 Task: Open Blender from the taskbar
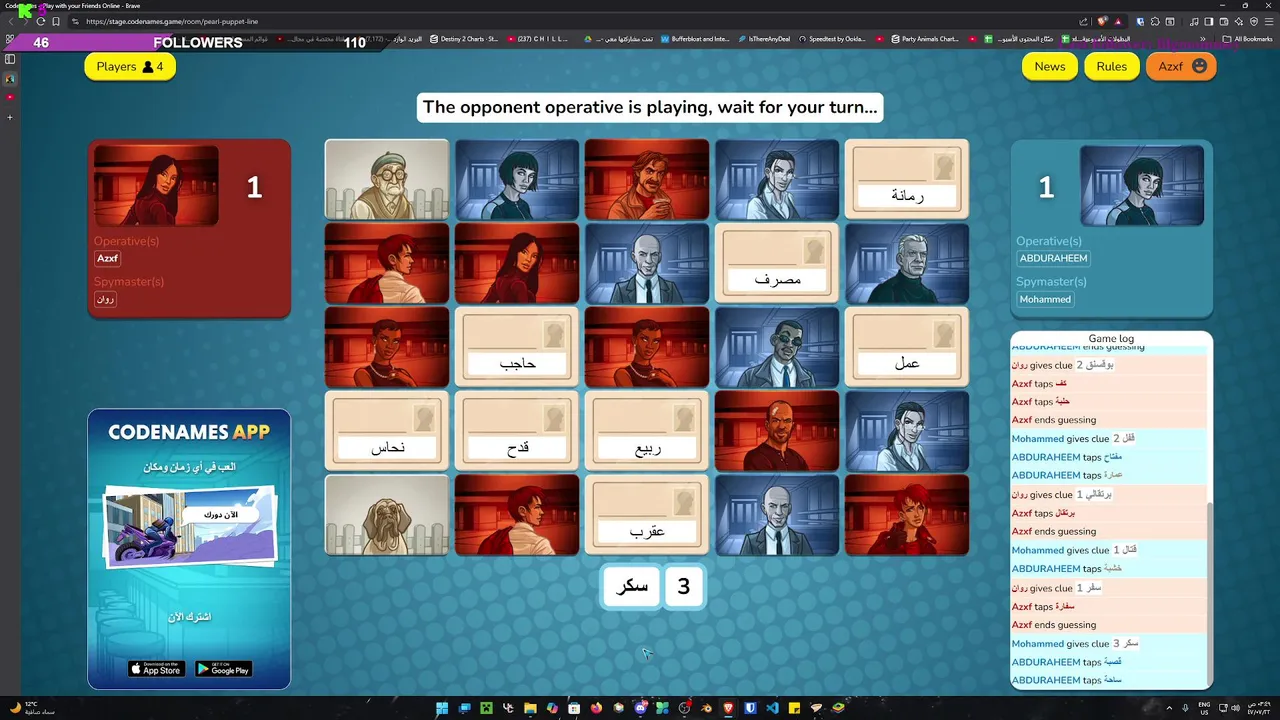pyautogui.click(x=706, y=708)
